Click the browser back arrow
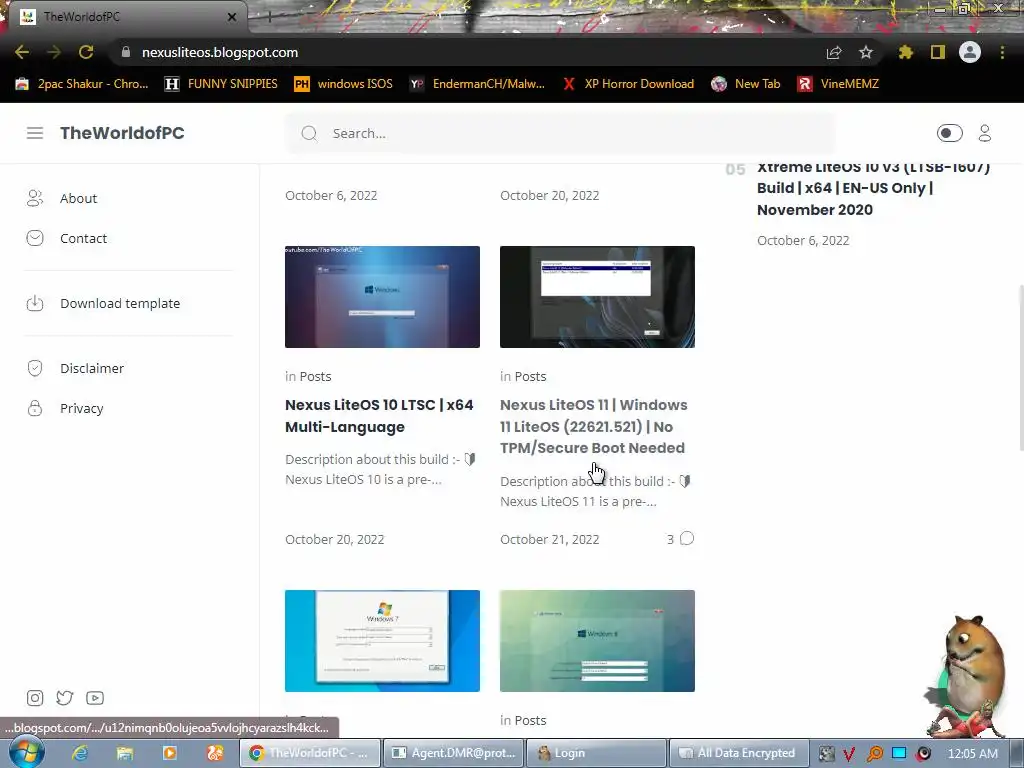The width and height of the screenshot is (1024, 768). coord(22,52)
